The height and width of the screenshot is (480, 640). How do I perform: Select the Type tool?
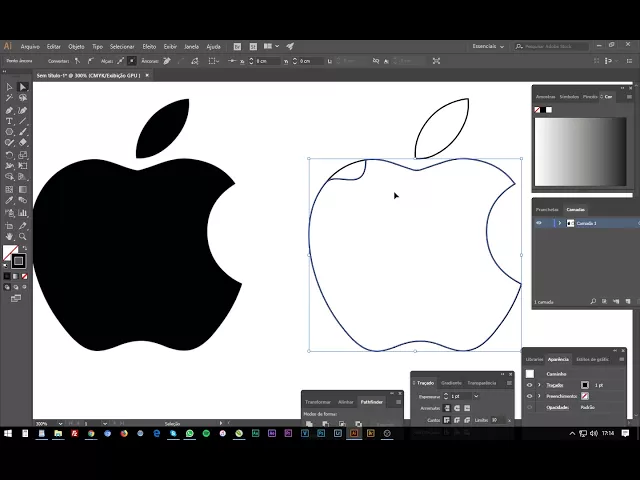(9, 121)
